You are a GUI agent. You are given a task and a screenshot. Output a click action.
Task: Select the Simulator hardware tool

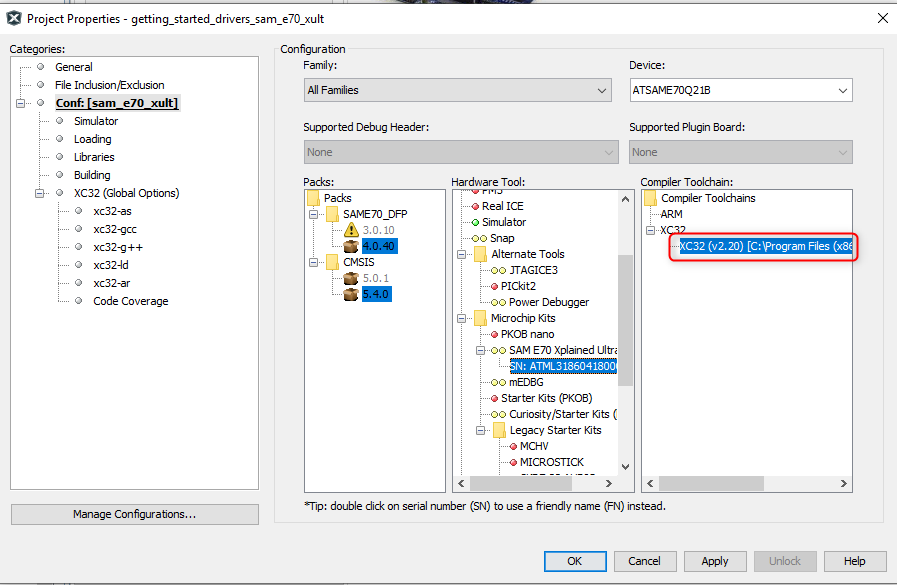tap(503, 222)
